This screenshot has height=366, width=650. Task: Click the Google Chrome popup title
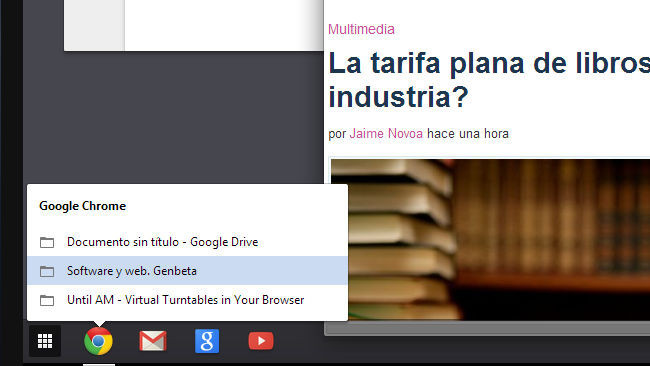[82, 206]
